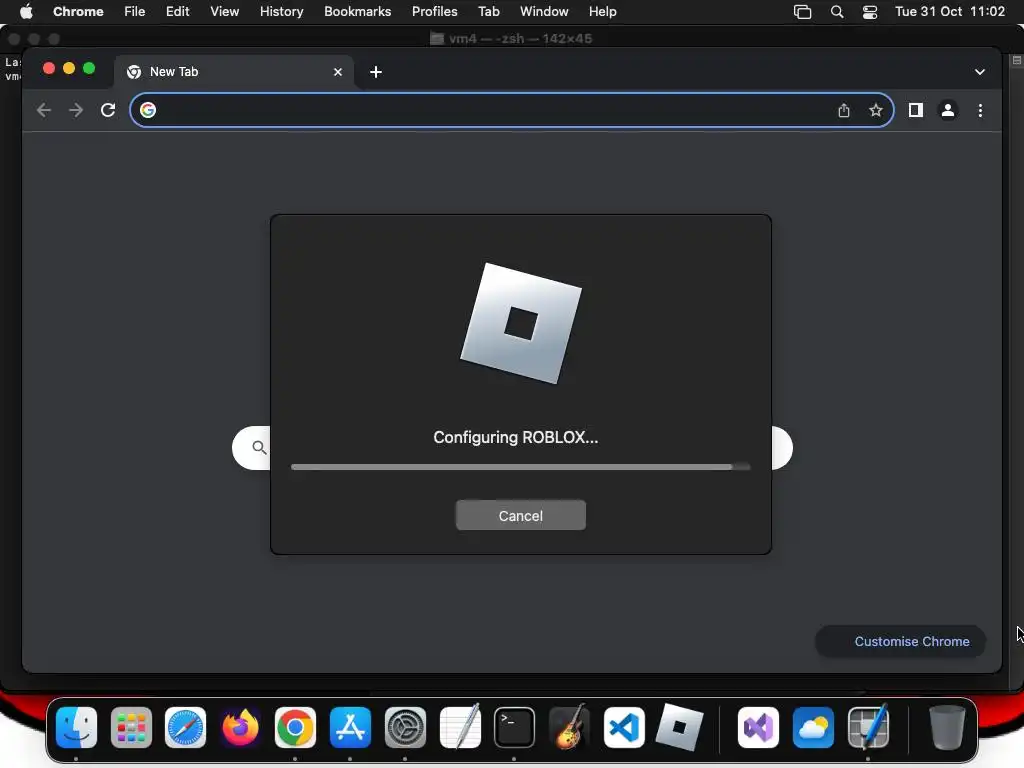This screenshot has height=768, width=1024.
Task: Click the date and time in the menu bar
Action: 950,11
